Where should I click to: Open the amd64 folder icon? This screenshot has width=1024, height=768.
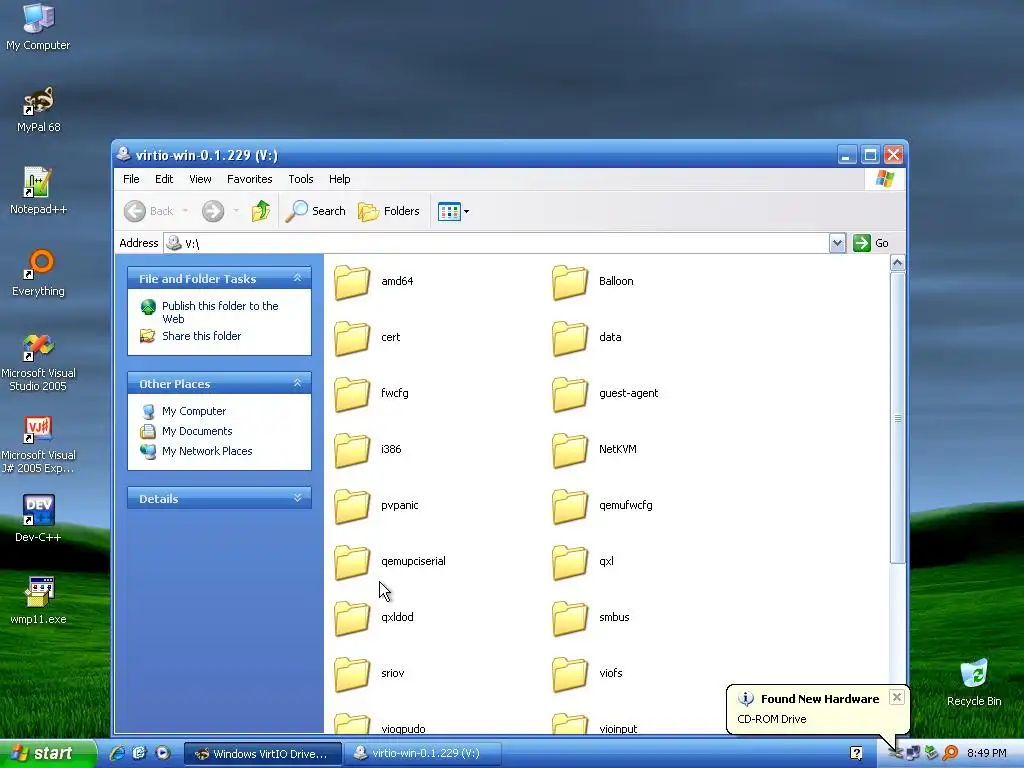click(x=352, y=281)
